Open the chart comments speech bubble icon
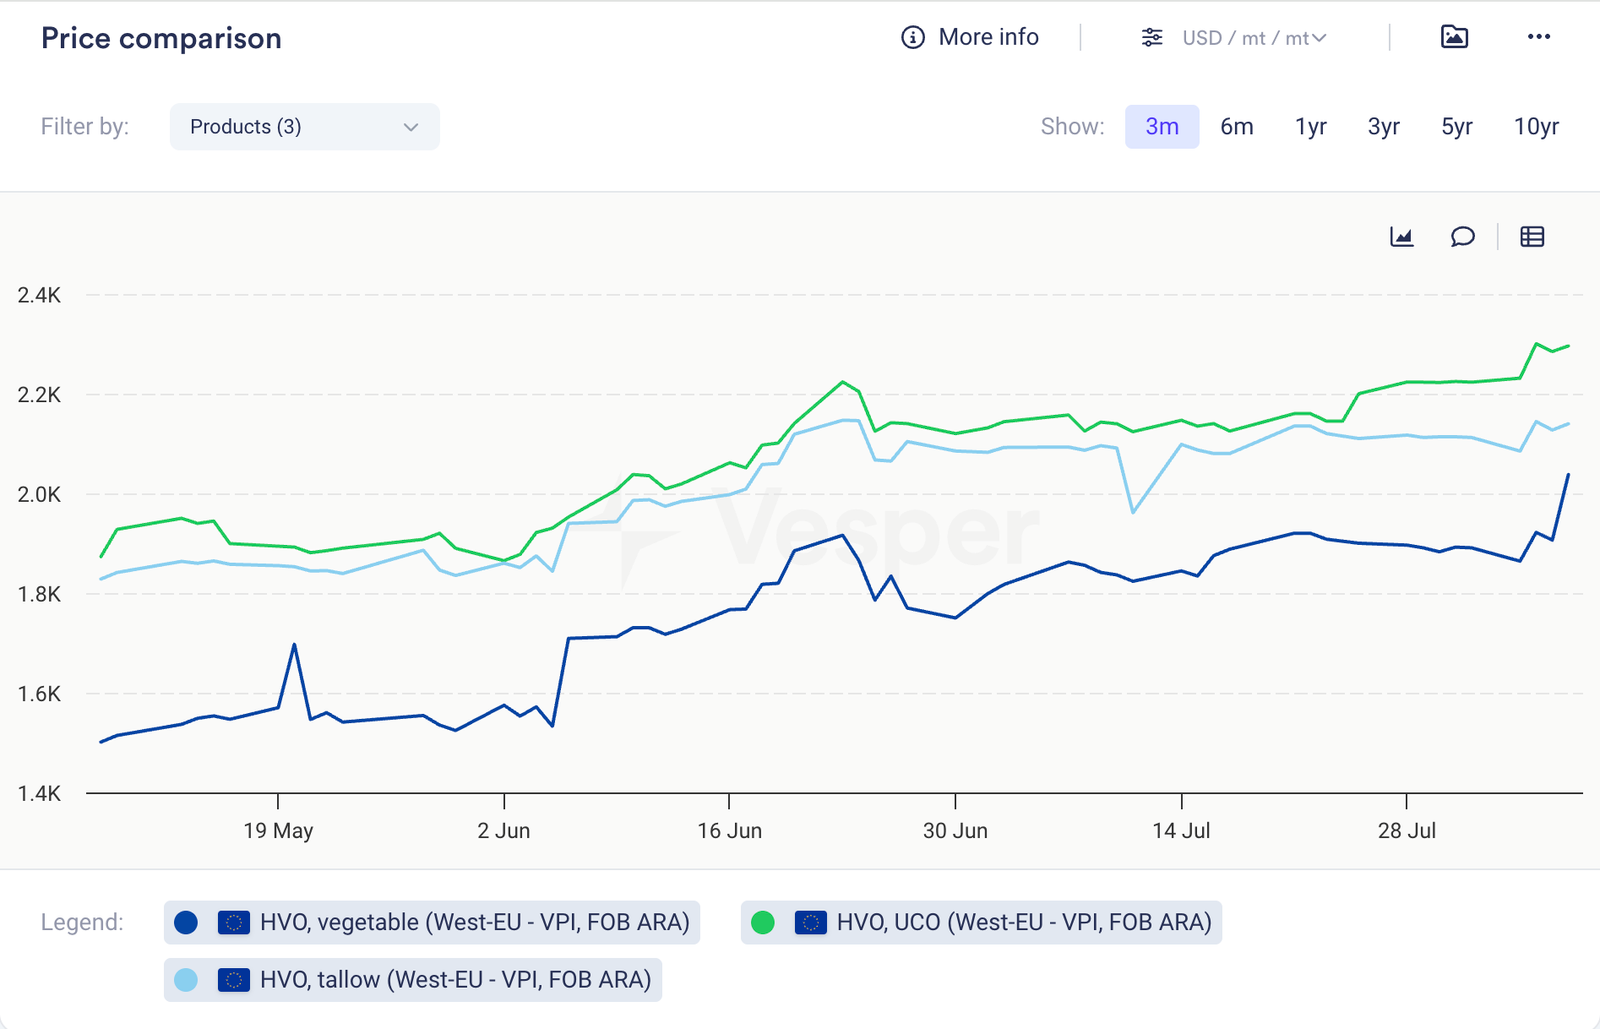 point(1462,237)
